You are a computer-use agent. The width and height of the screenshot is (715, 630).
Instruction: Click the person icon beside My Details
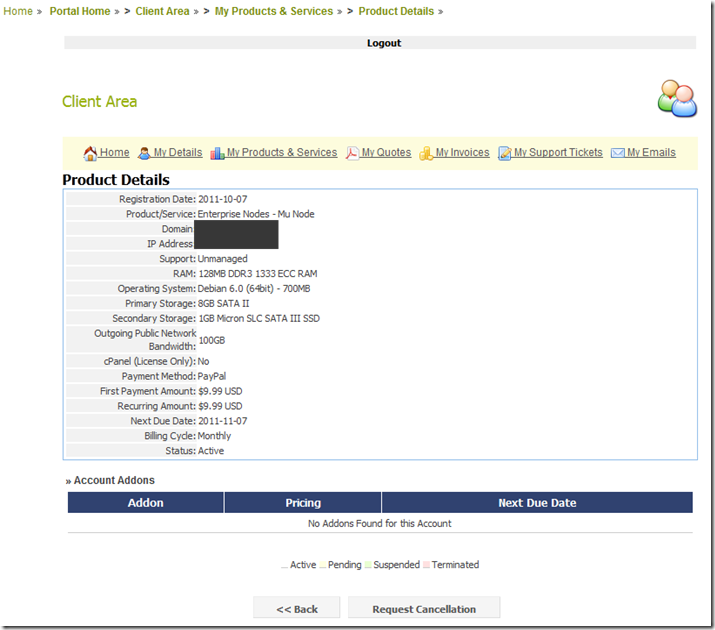[x=144, y=153]
